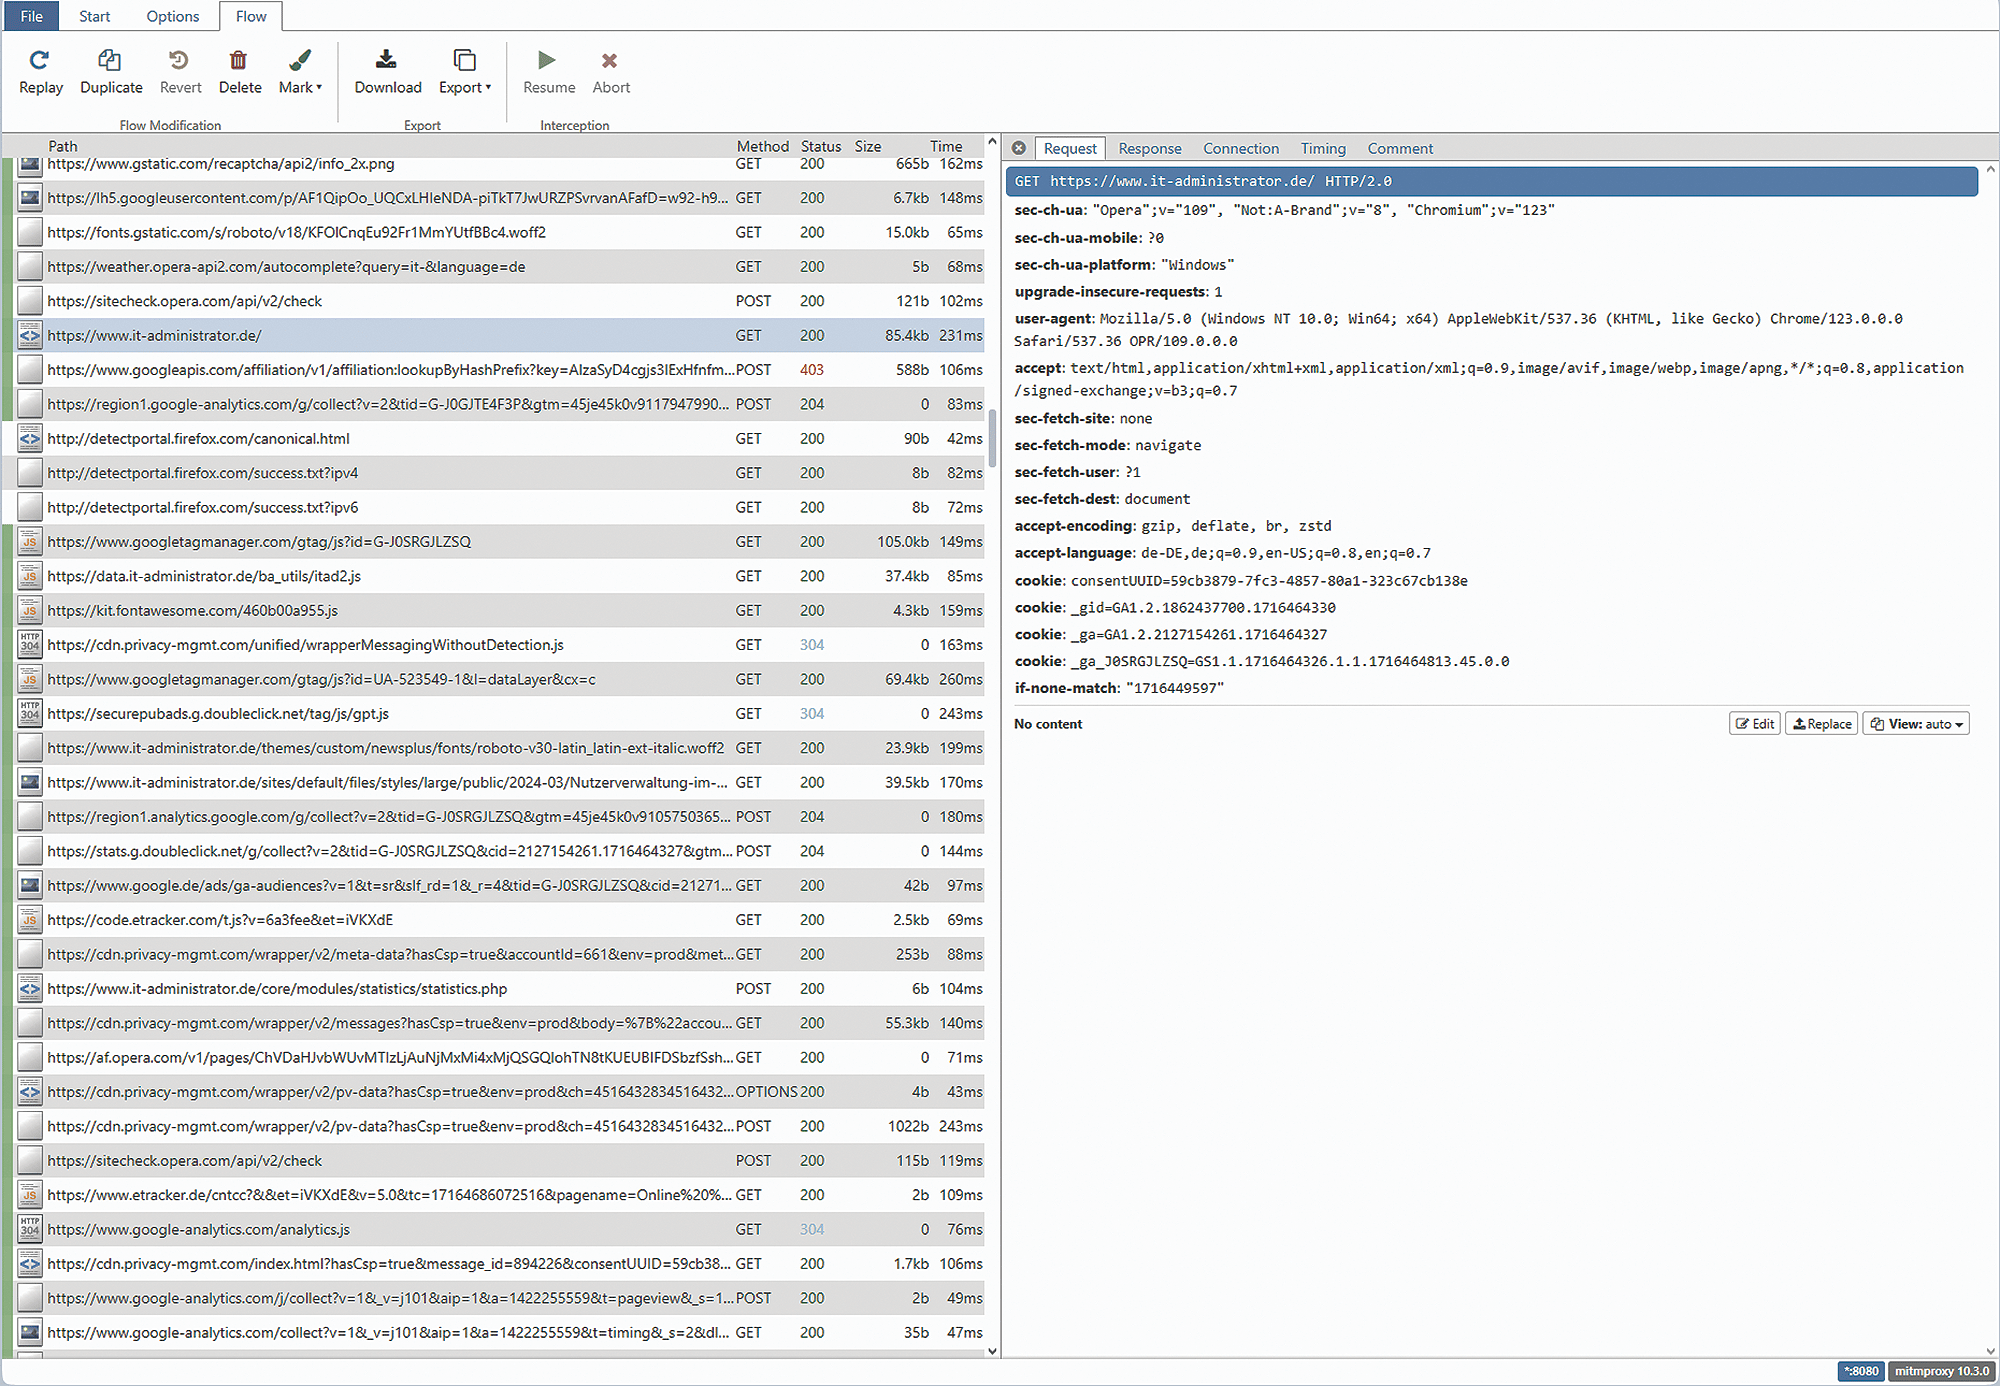The image size is (2000, 1386).
Task: Click JS icon of etracker.de cntcc flow
Action: click(30, 1195)
